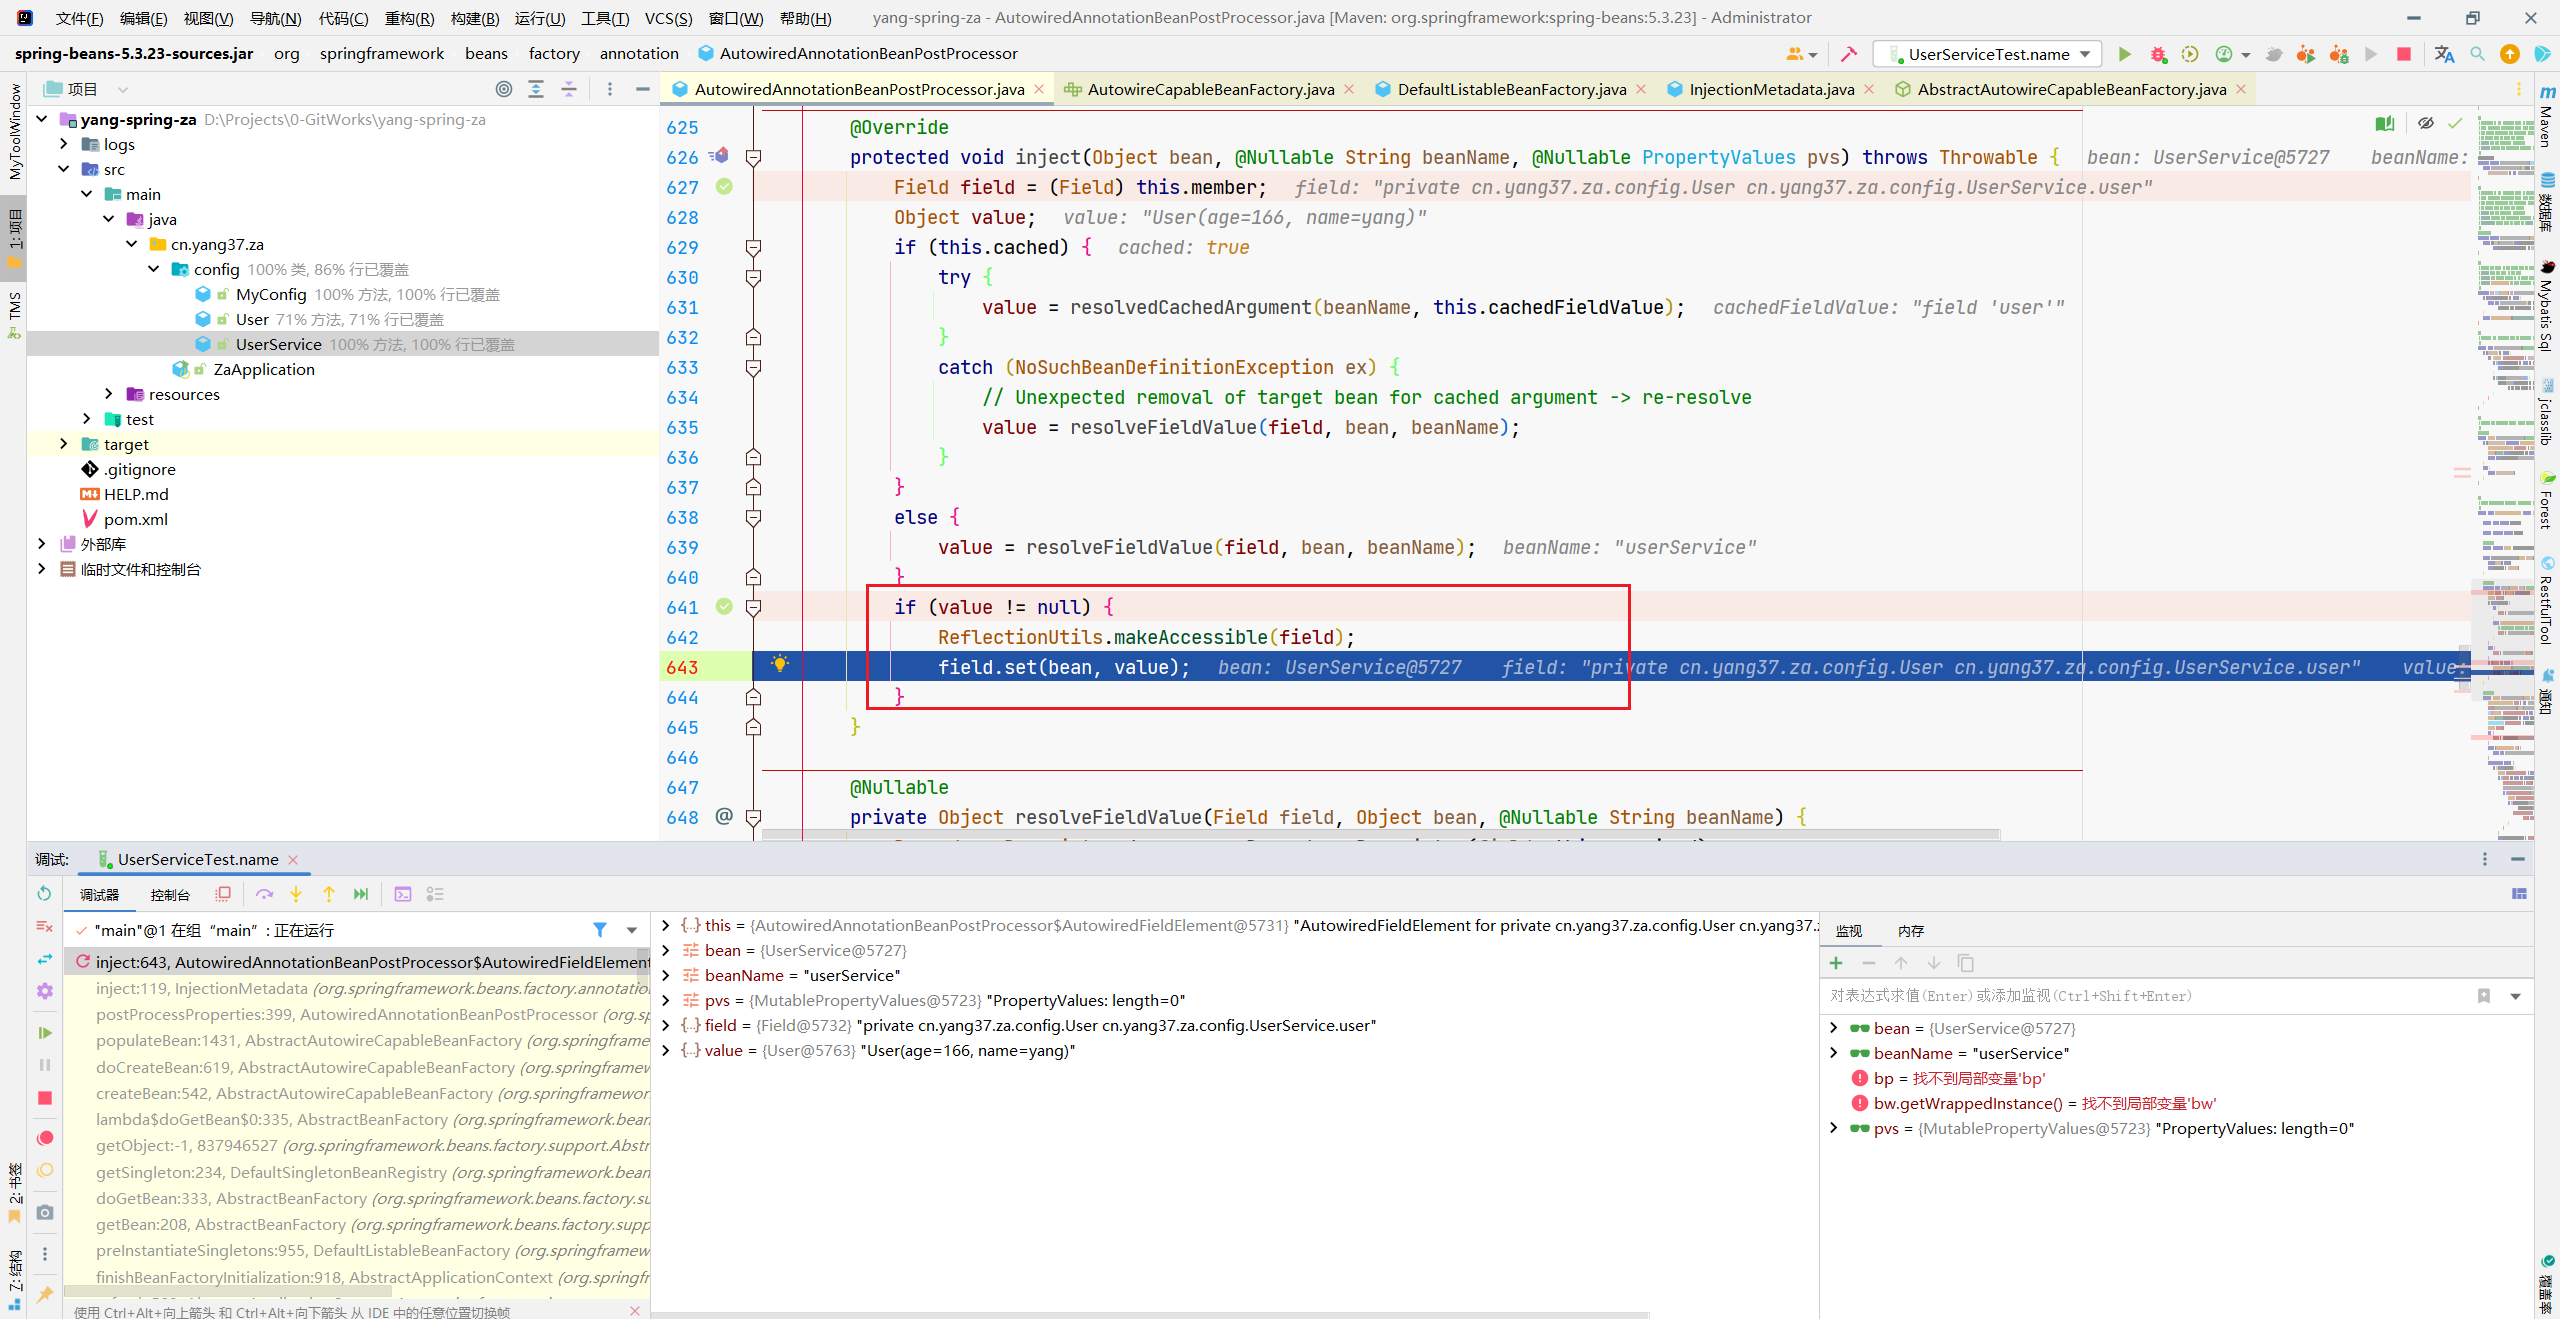
Task: Switch to 控制台 tab in debugger
Action: [170, 895]
